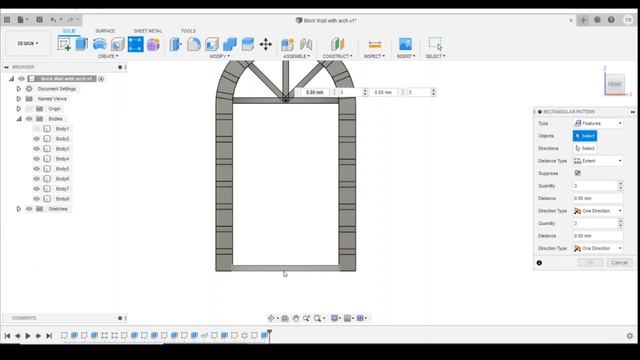Expand the Document Settings node

pyautogui.click(x=18, y=89)
